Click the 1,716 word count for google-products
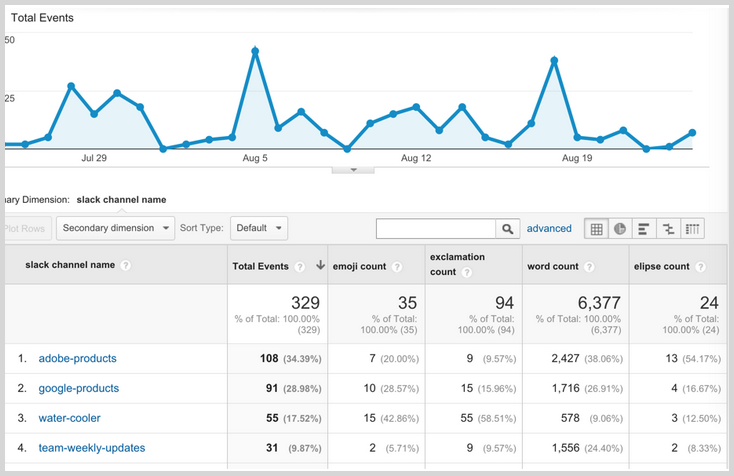 pos(565,388)
